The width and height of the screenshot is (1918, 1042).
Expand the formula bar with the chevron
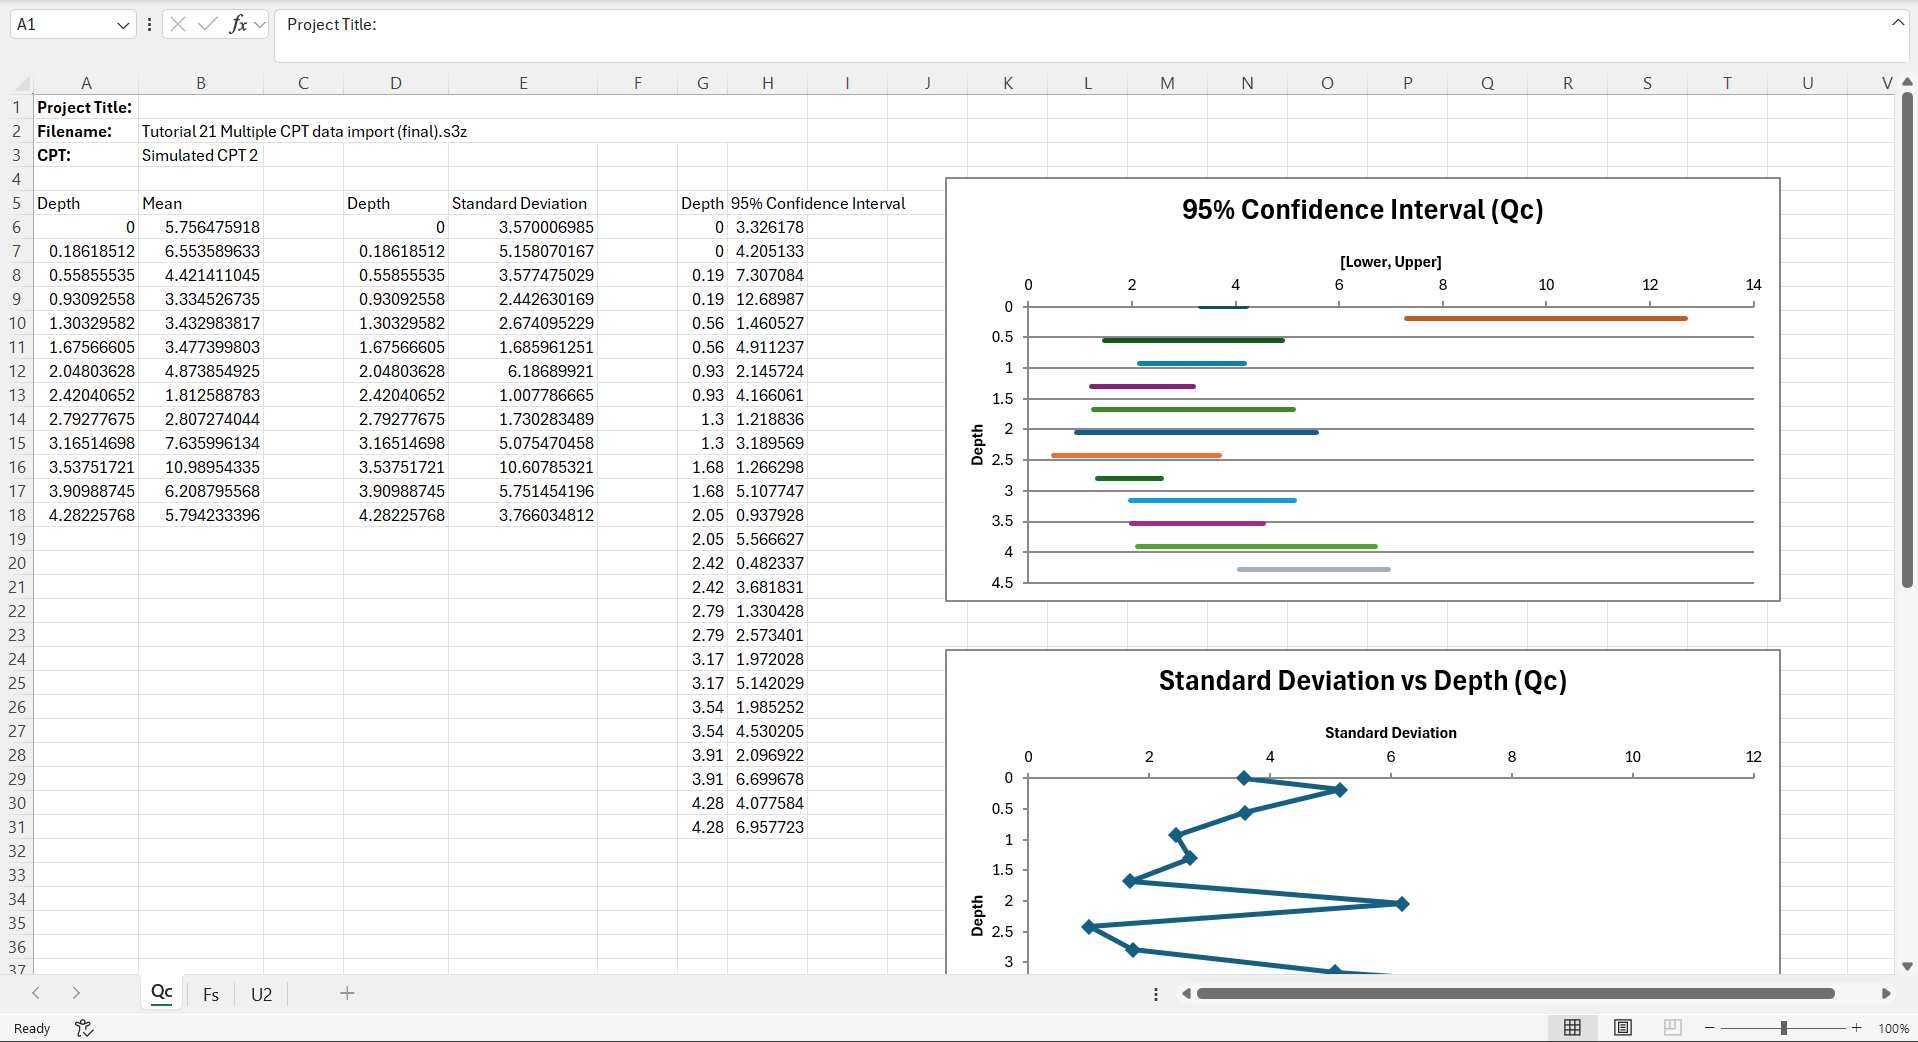tap(1897, 22)
